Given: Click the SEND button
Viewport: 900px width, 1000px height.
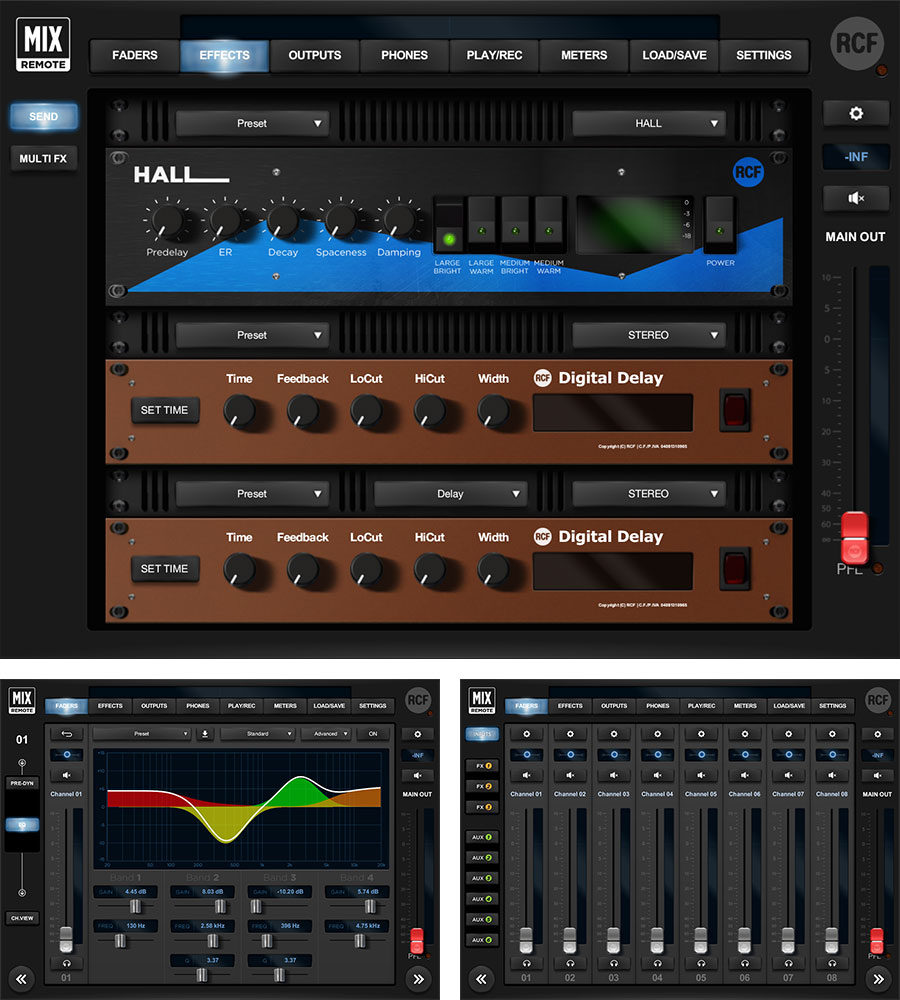Looking at the screenshot, I should [43, 117].
